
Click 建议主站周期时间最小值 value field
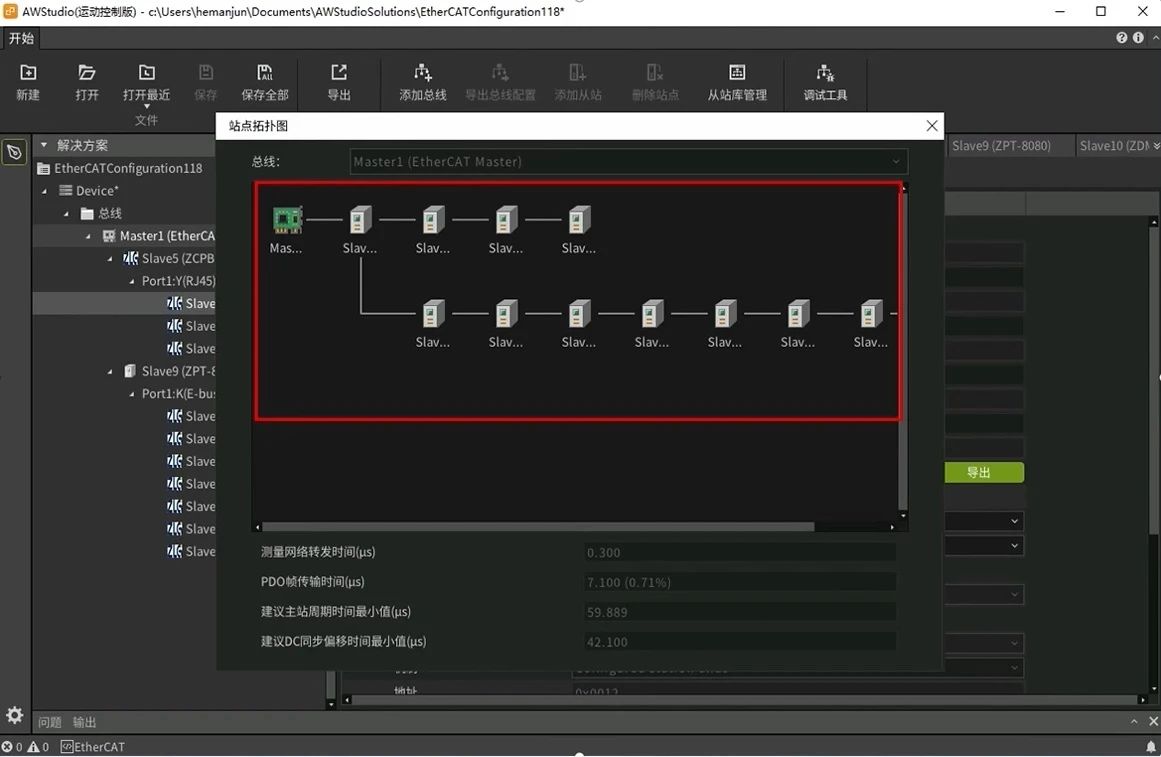[740, 612]
